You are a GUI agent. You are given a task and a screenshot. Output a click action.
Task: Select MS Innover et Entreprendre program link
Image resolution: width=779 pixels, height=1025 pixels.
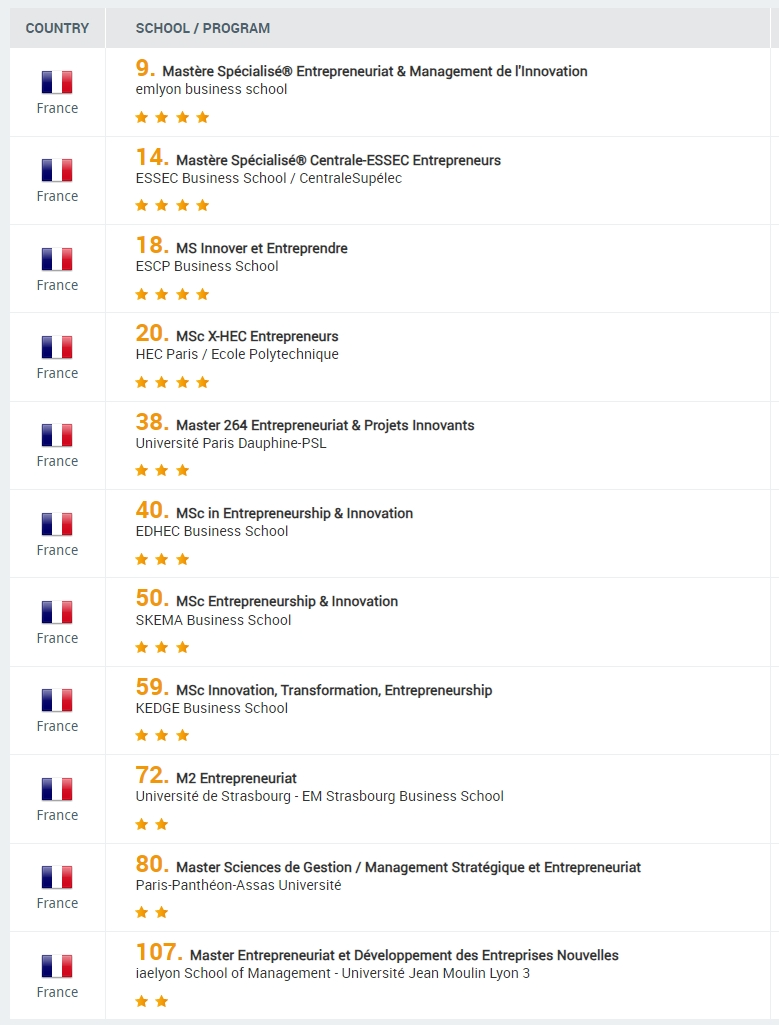tap(261, 248)
